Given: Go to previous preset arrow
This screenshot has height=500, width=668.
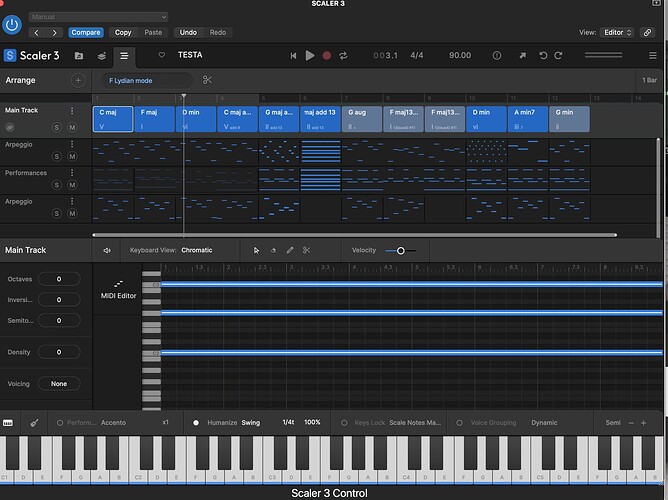Looking at the screenshot, I should click(x=37, y=32).
